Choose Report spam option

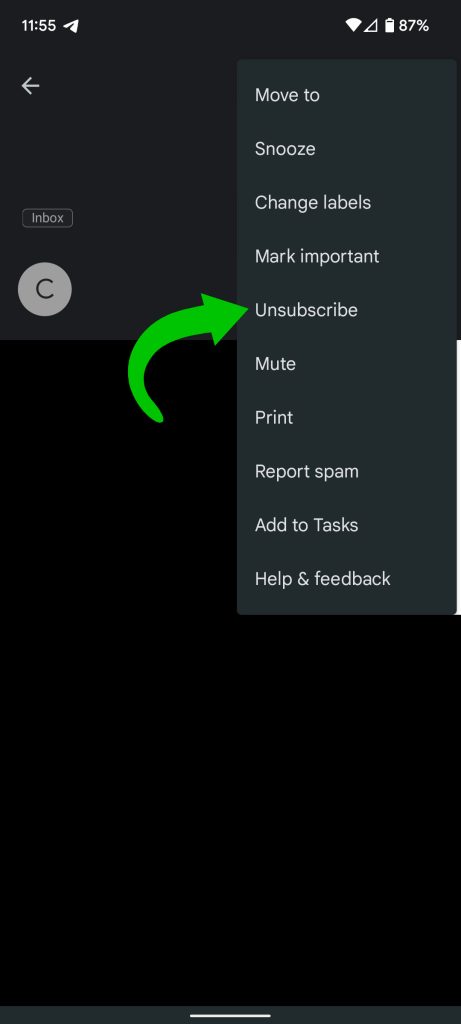coord(347,471)
